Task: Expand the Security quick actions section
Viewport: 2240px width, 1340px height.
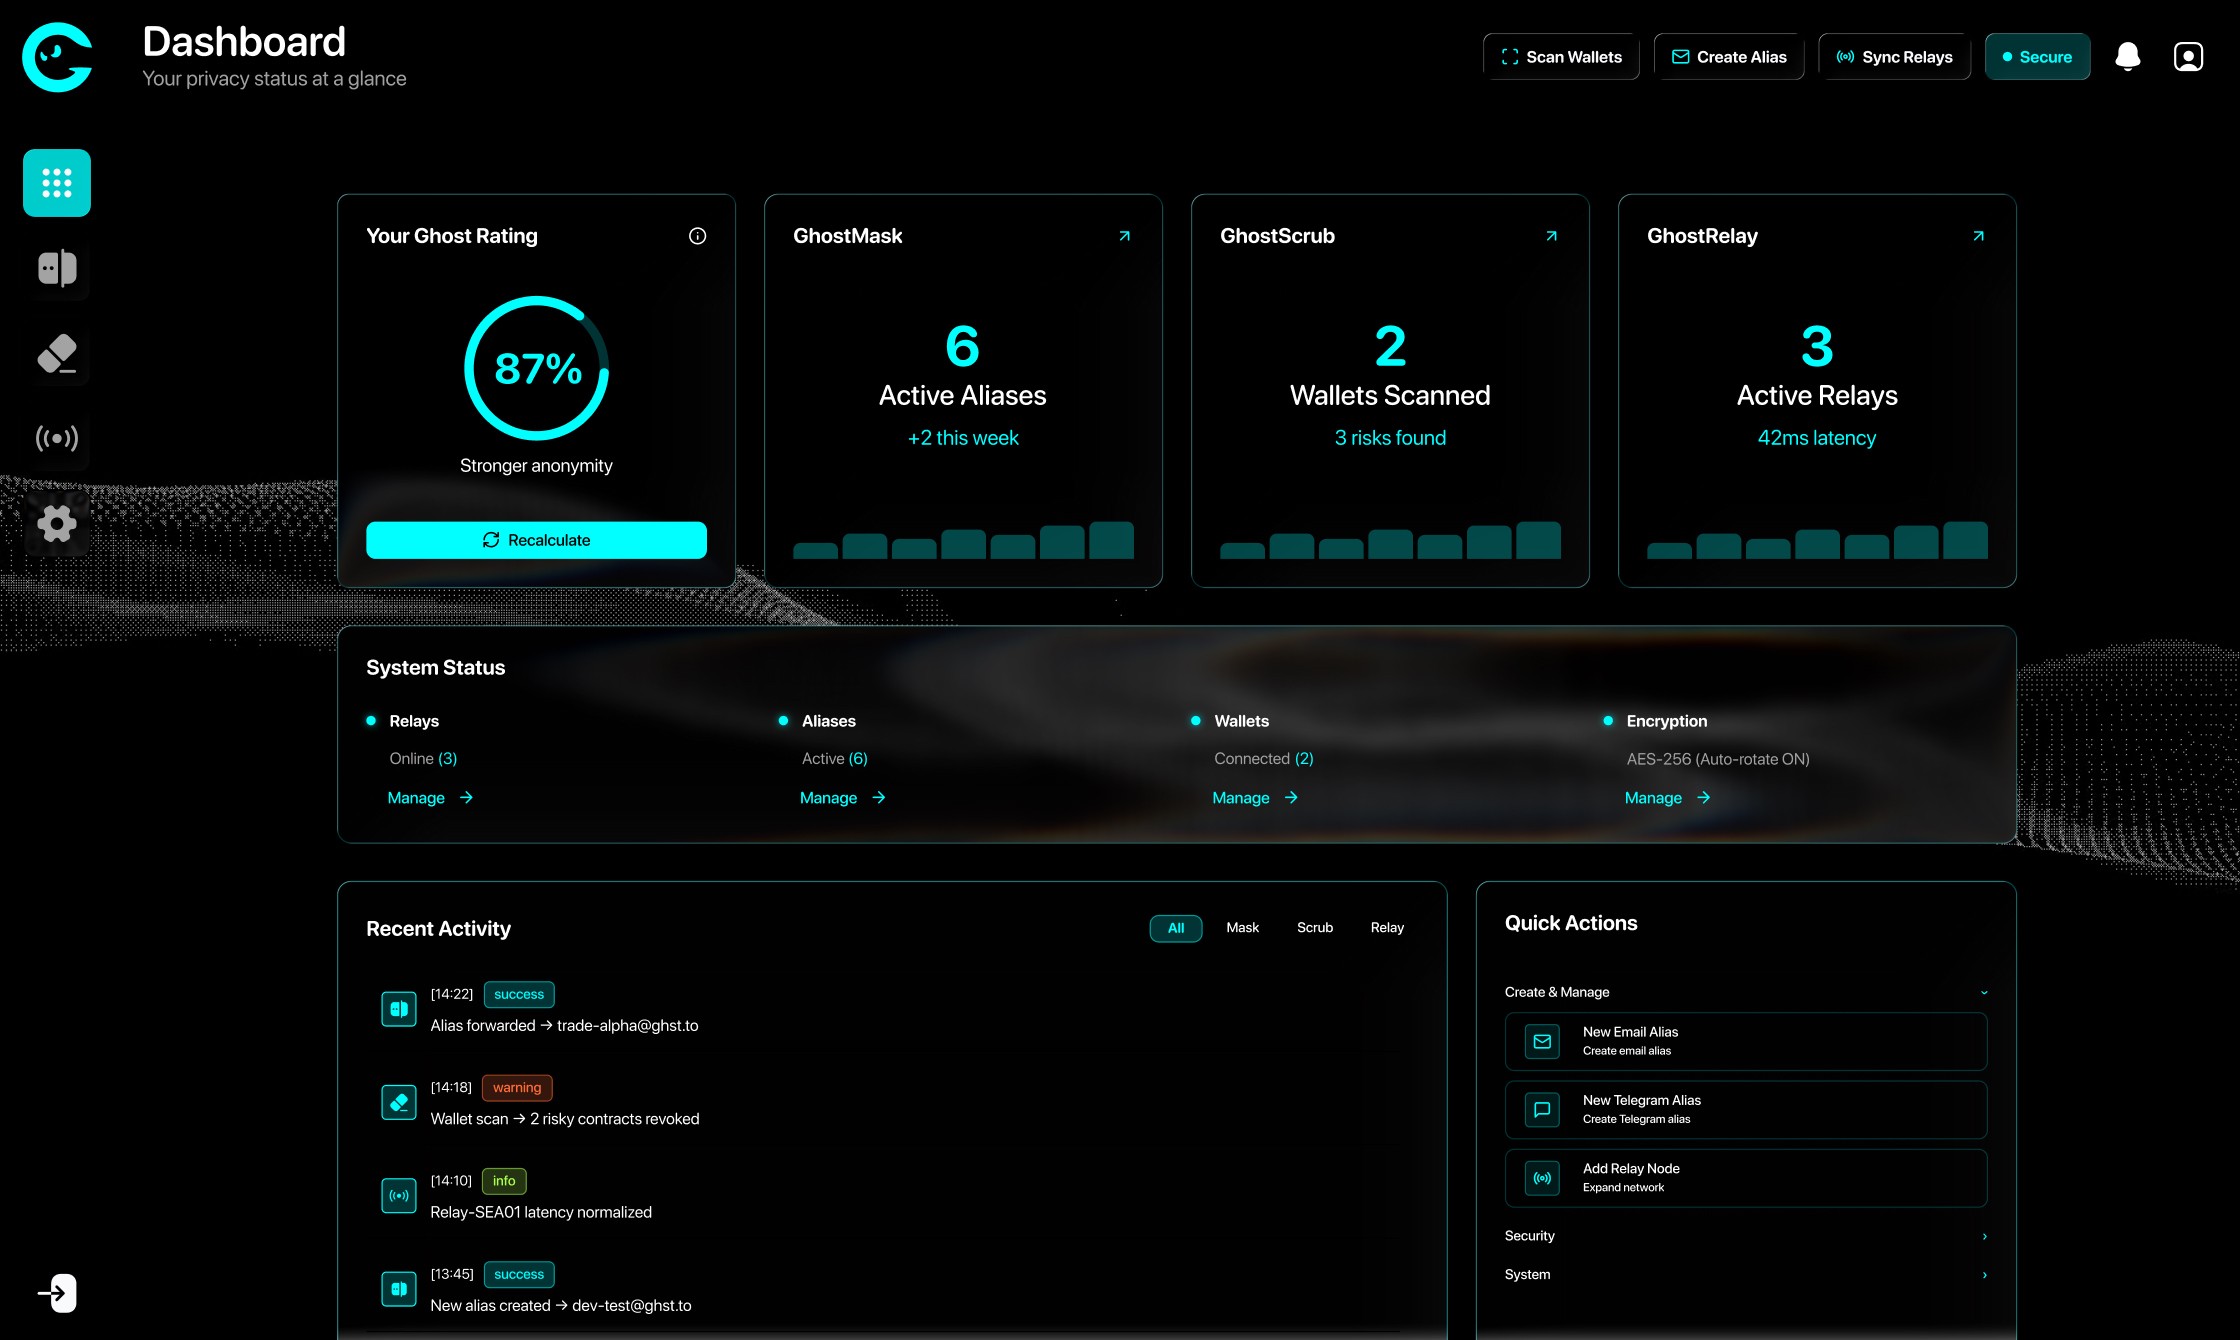Action: tap(1745, 1236)
